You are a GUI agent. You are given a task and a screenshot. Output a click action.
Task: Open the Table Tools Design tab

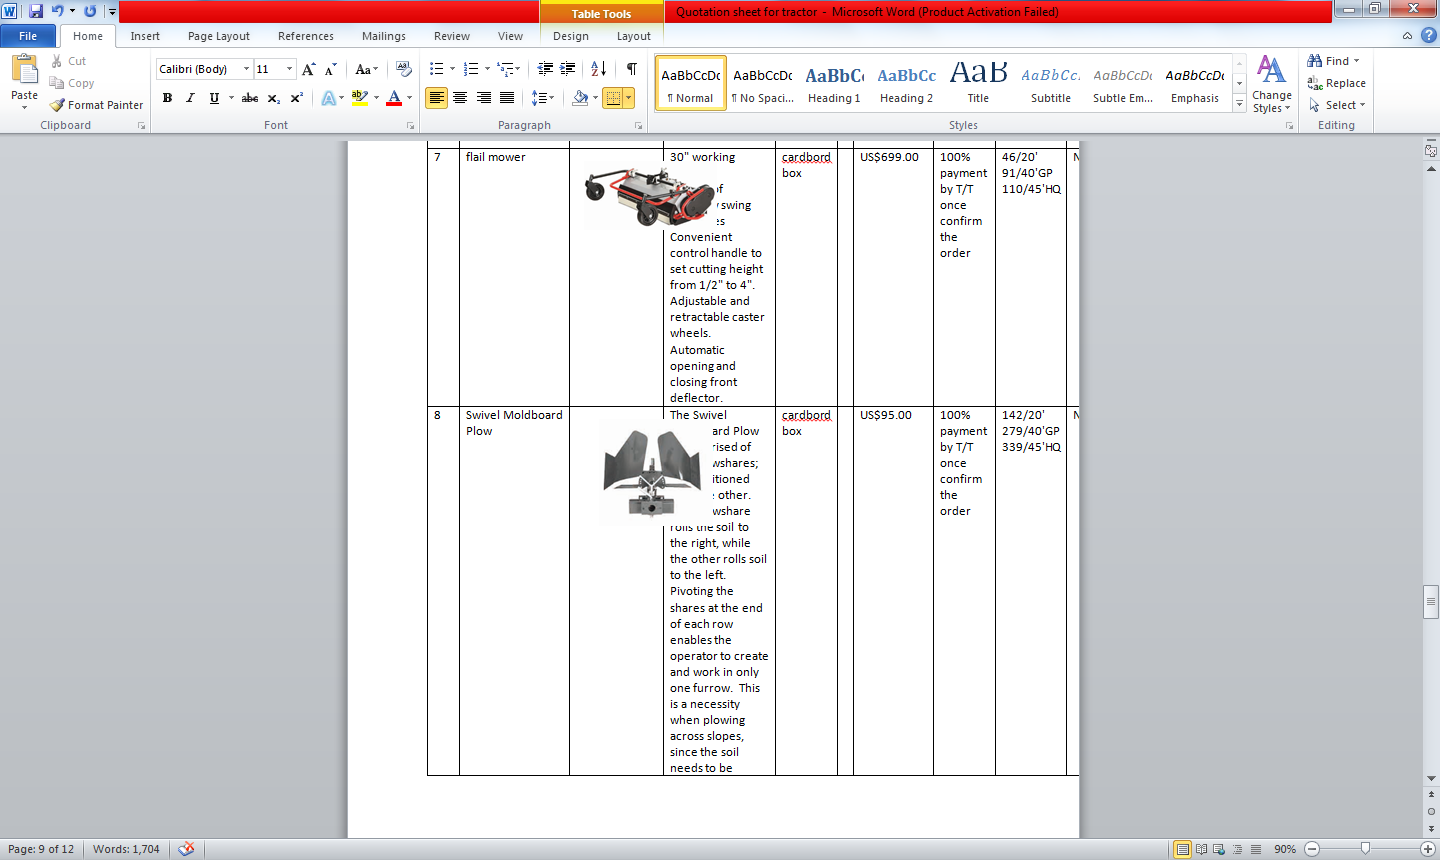click(x=570, y=36)
